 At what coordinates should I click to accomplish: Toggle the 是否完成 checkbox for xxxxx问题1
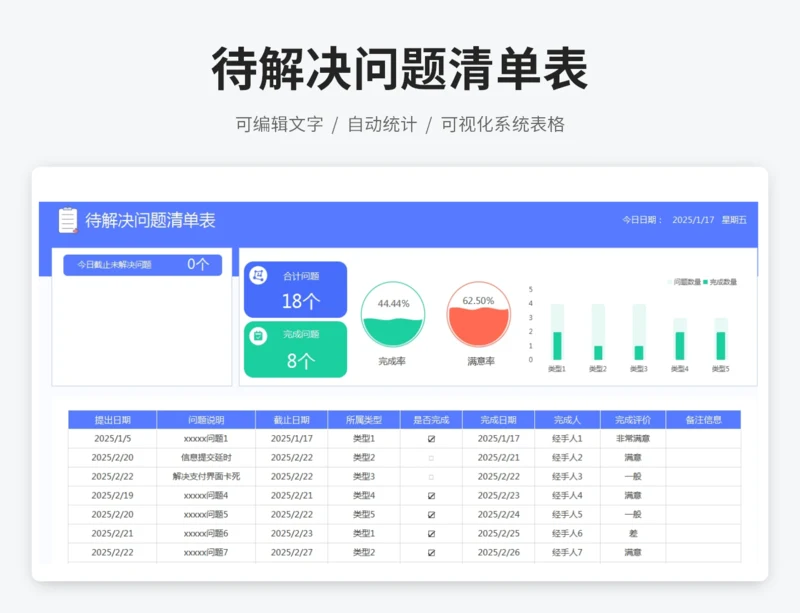click(x=431, y=439)
